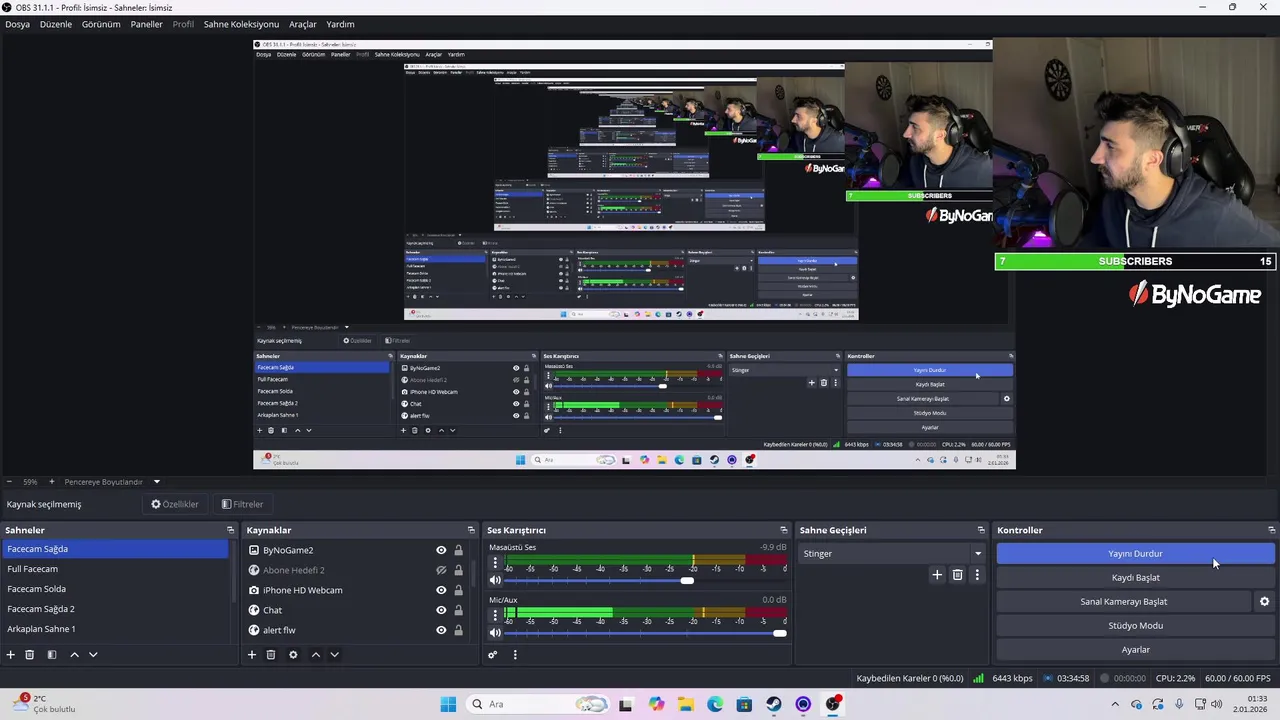Lock the iPhone HD Webcam source
Image resolution: width=1280 pixels, height=720 pixels.
(458, 590)
